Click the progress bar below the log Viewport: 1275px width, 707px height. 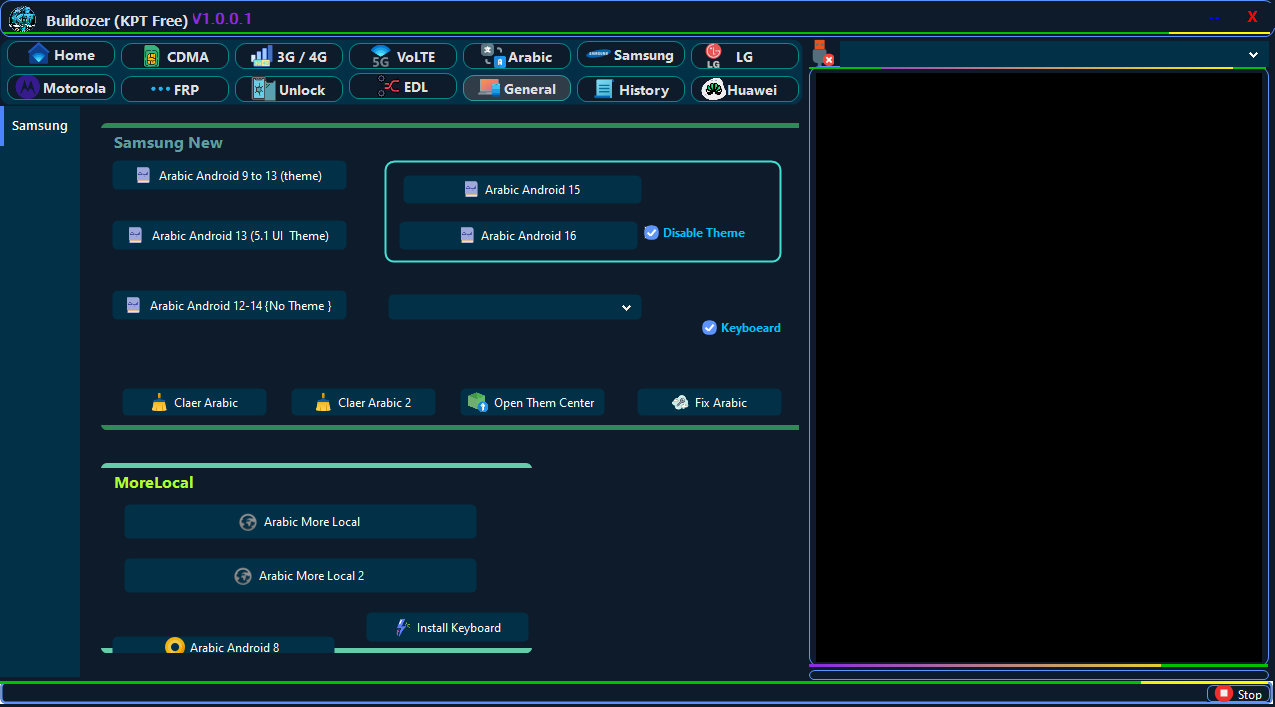(x=1038, y=675)
